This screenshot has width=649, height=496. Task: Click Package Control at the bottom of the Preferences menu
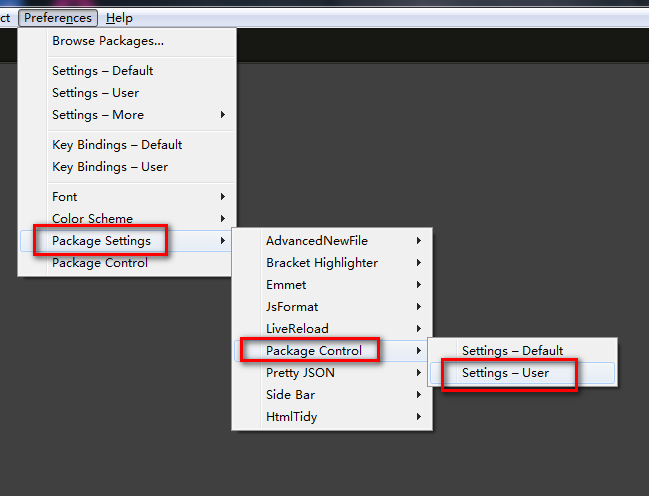pyautogui.click(x=126, y=262)
